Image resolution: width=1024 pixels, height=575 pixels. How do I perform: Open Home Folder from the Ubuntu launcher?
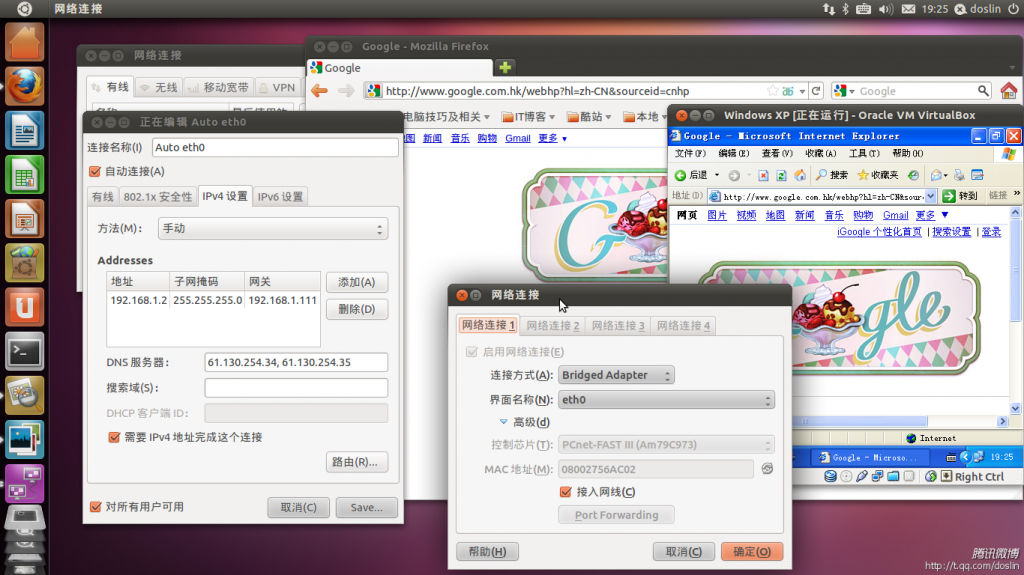click(25, 42)
